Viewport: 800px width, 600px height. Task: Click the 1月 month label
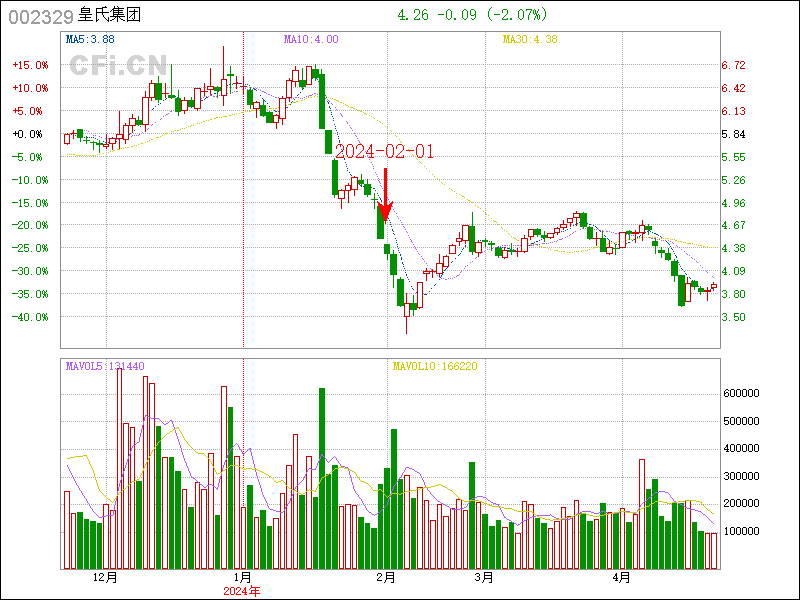pos(242,578)
